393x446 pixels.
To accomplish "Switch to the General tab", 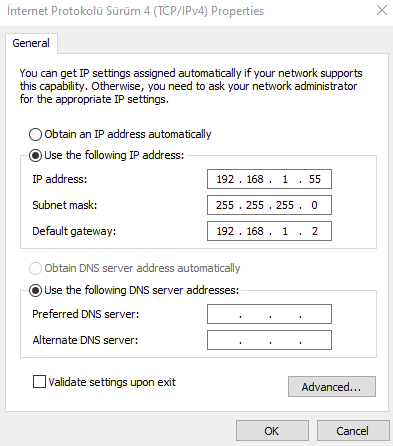I will (31, 43).
